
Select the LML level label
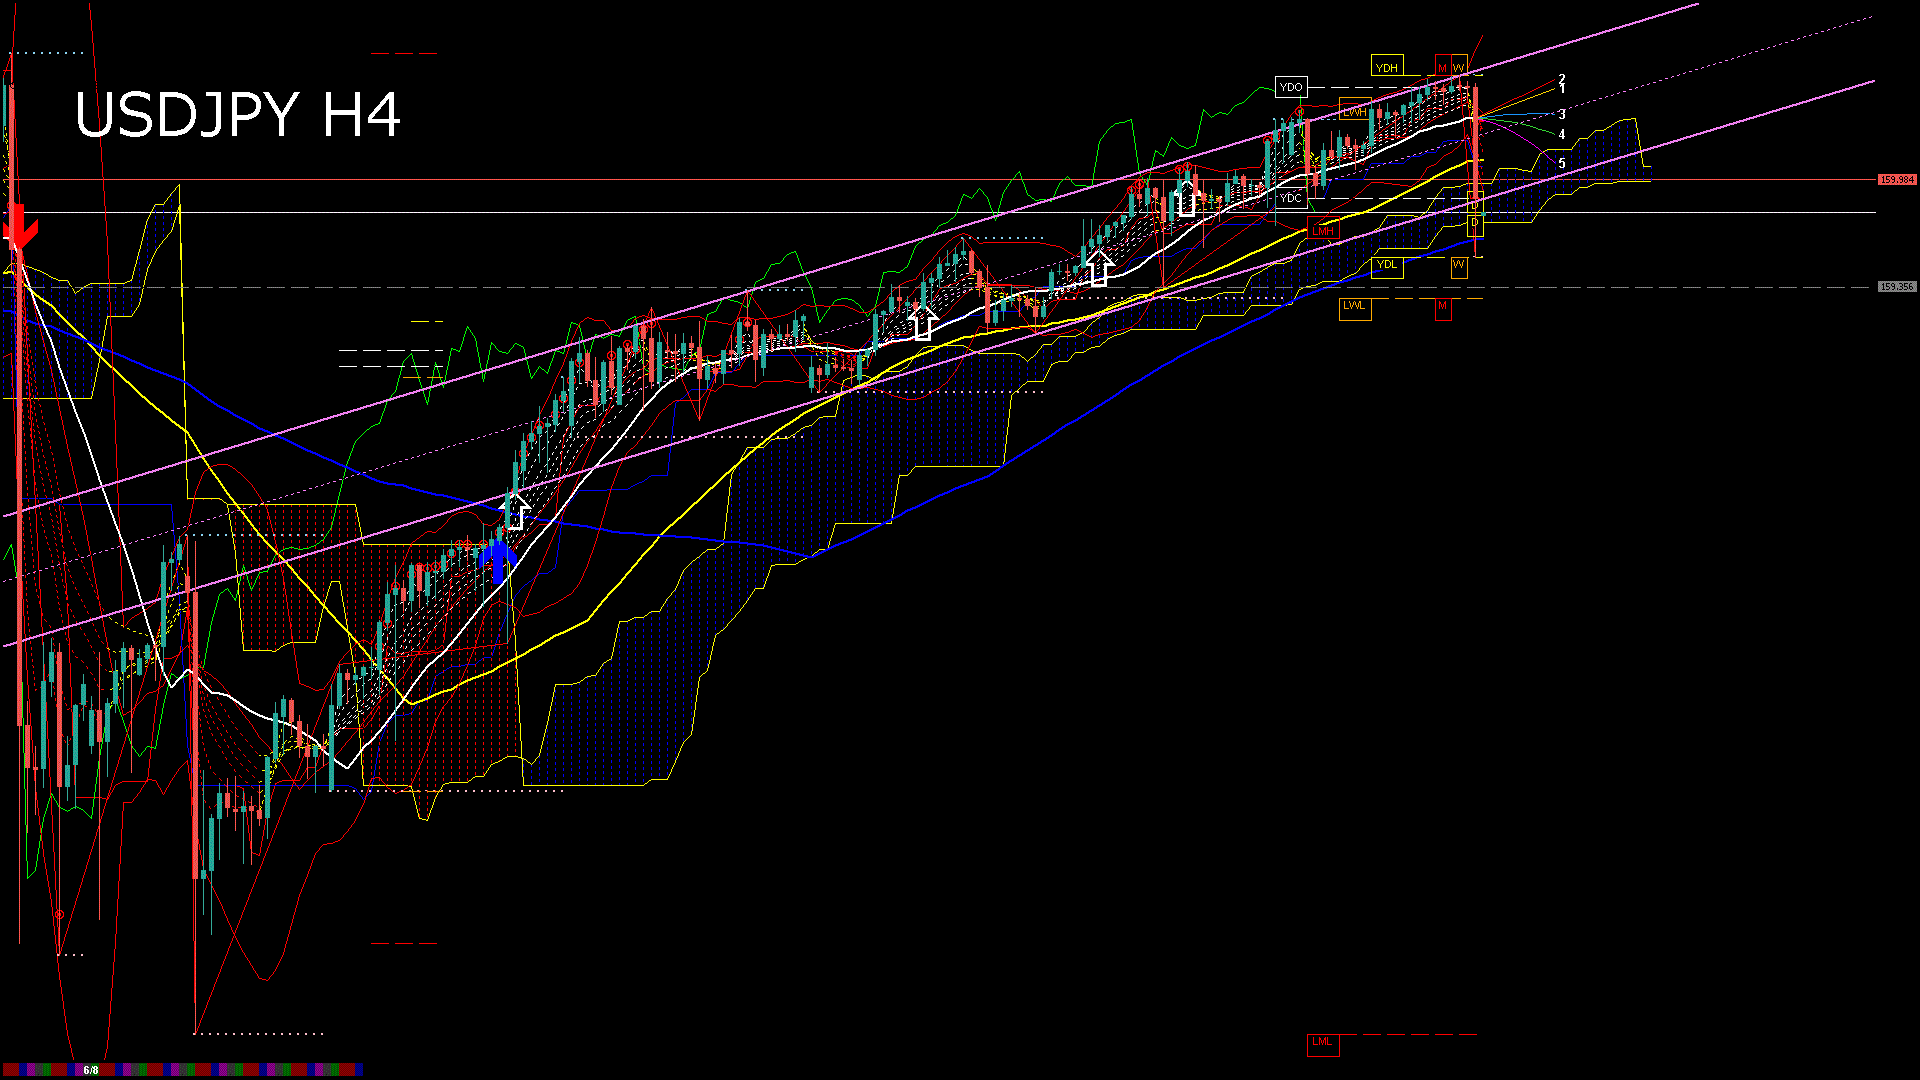1323,1043
